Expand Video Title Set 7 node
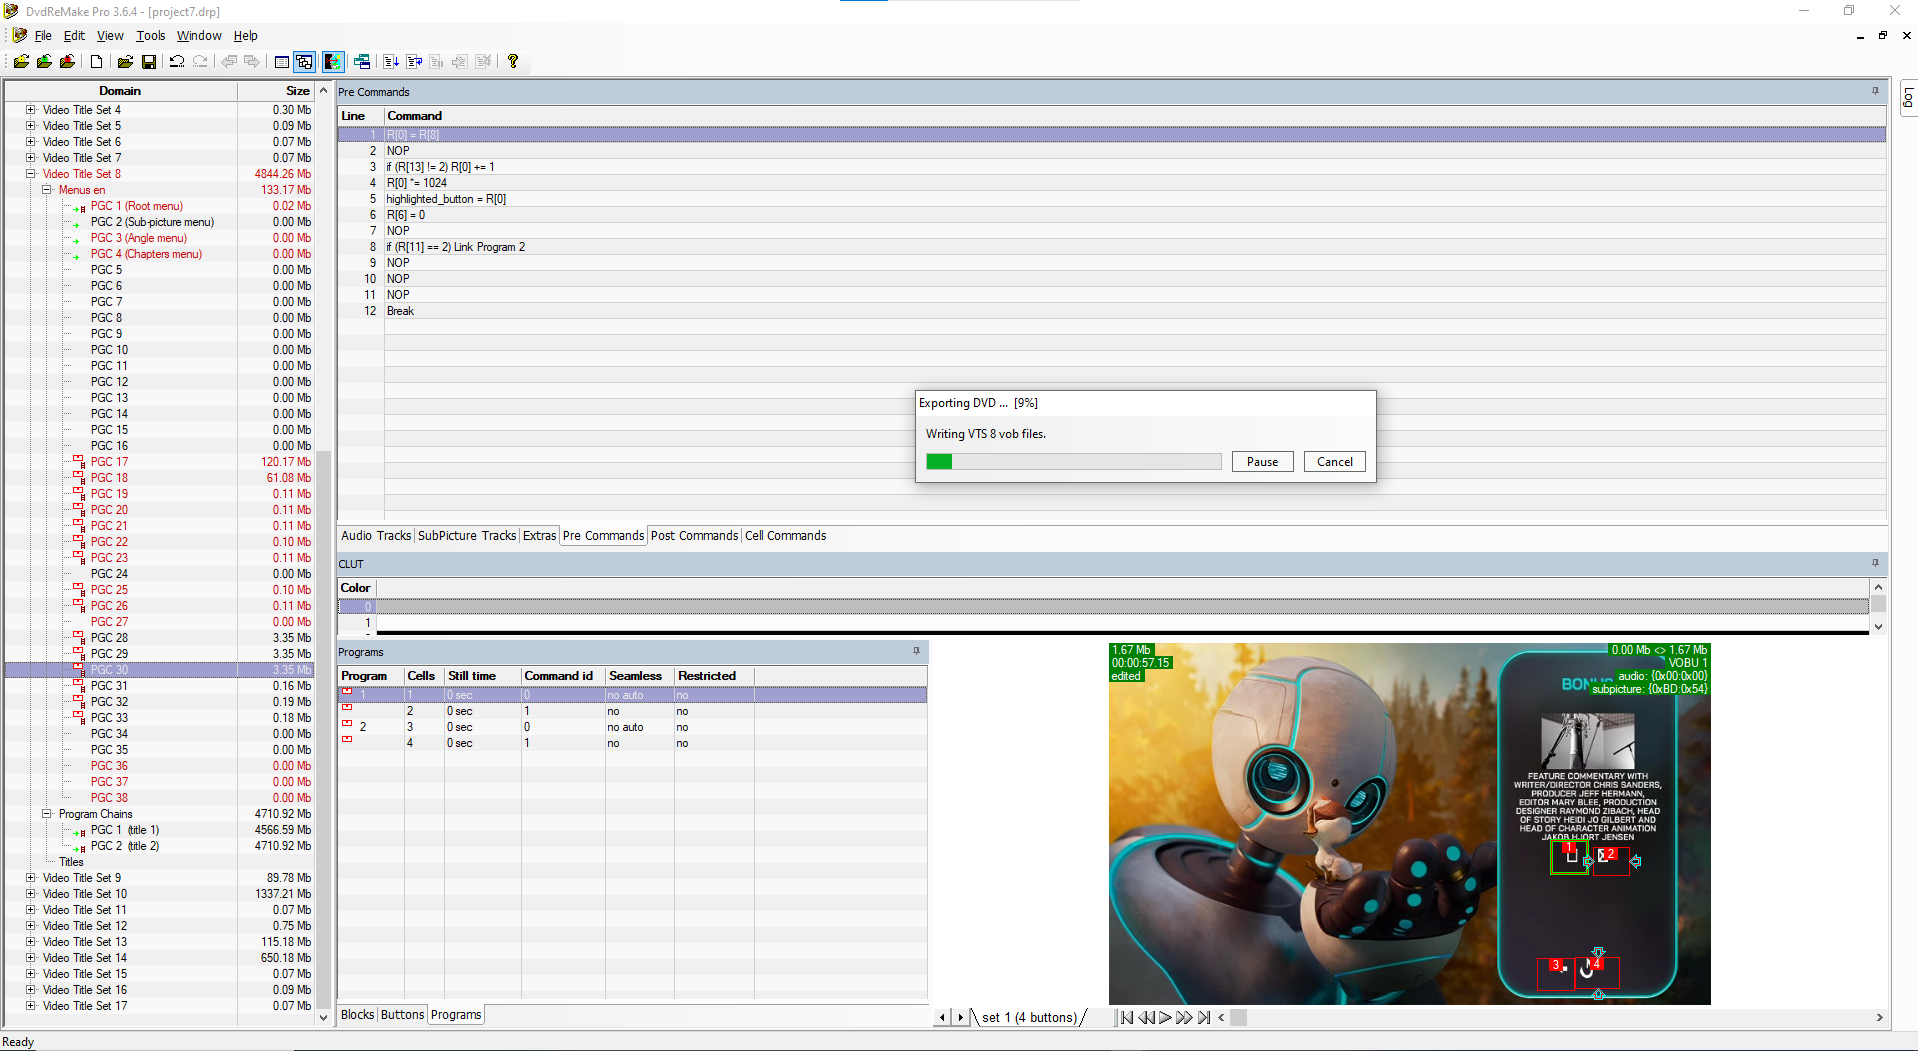The image size is (1918, 1051). (31, 158)
